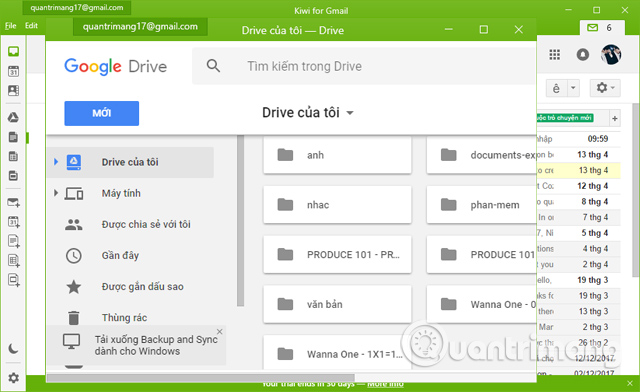
Task: Open Gần đây recent files
Action: [120, 256]
